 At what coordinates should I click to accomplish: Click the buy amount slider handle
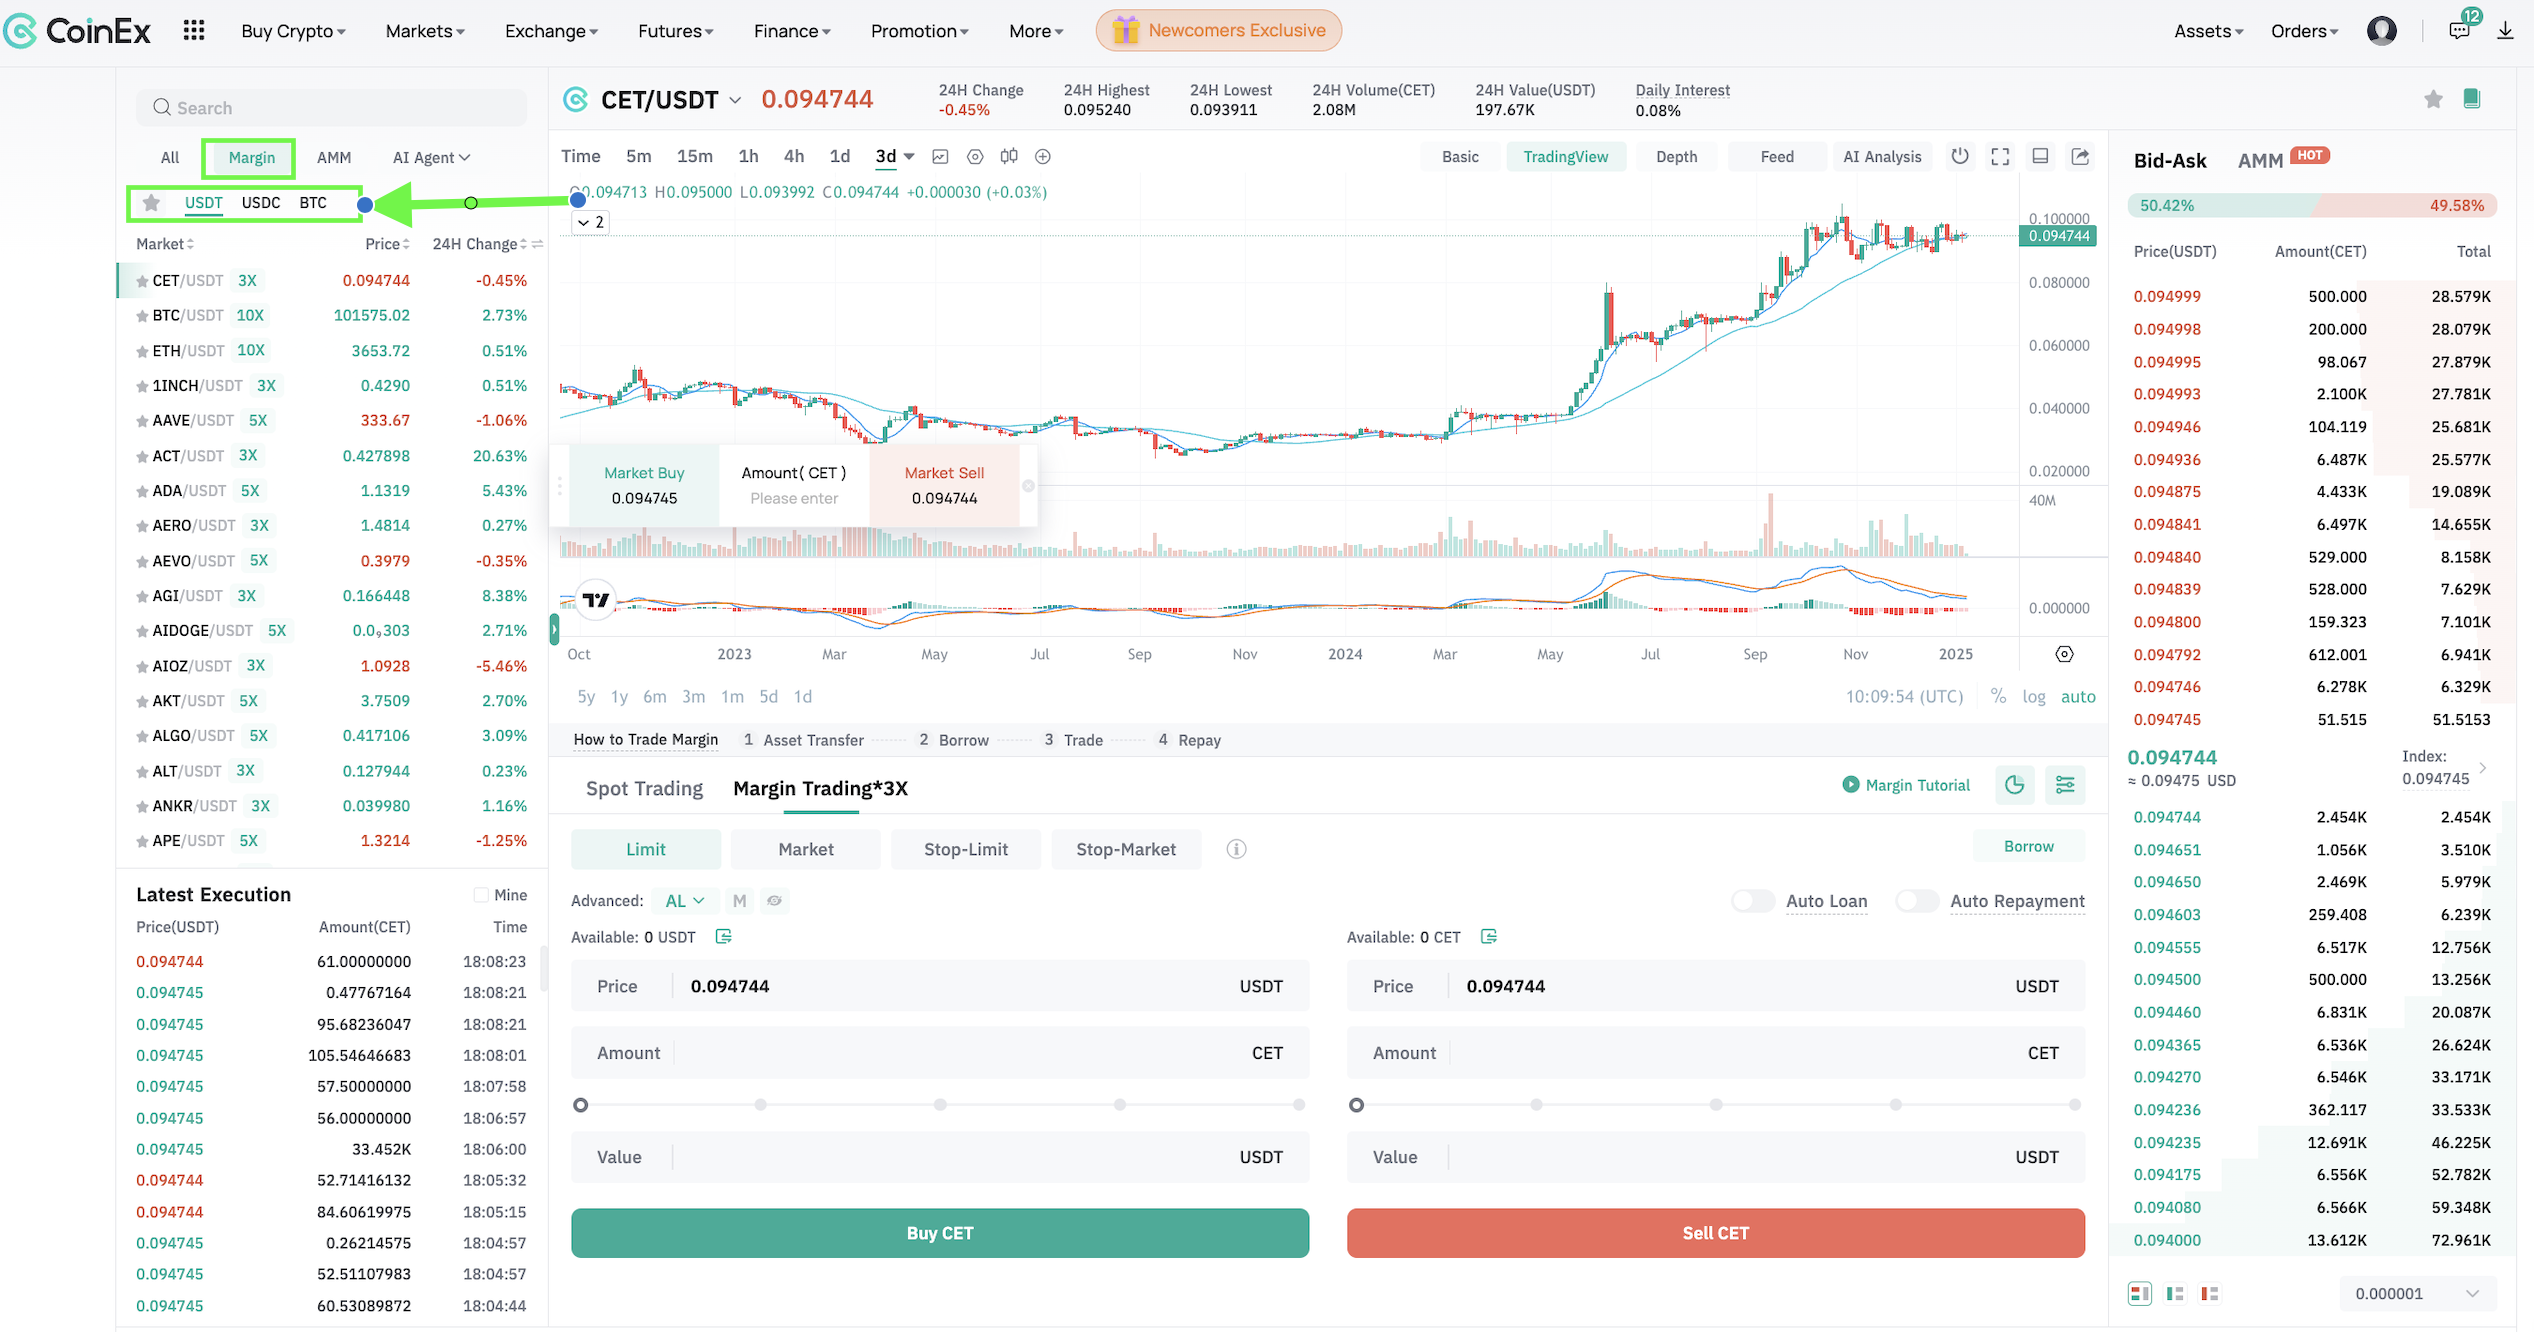point(581,1105)
